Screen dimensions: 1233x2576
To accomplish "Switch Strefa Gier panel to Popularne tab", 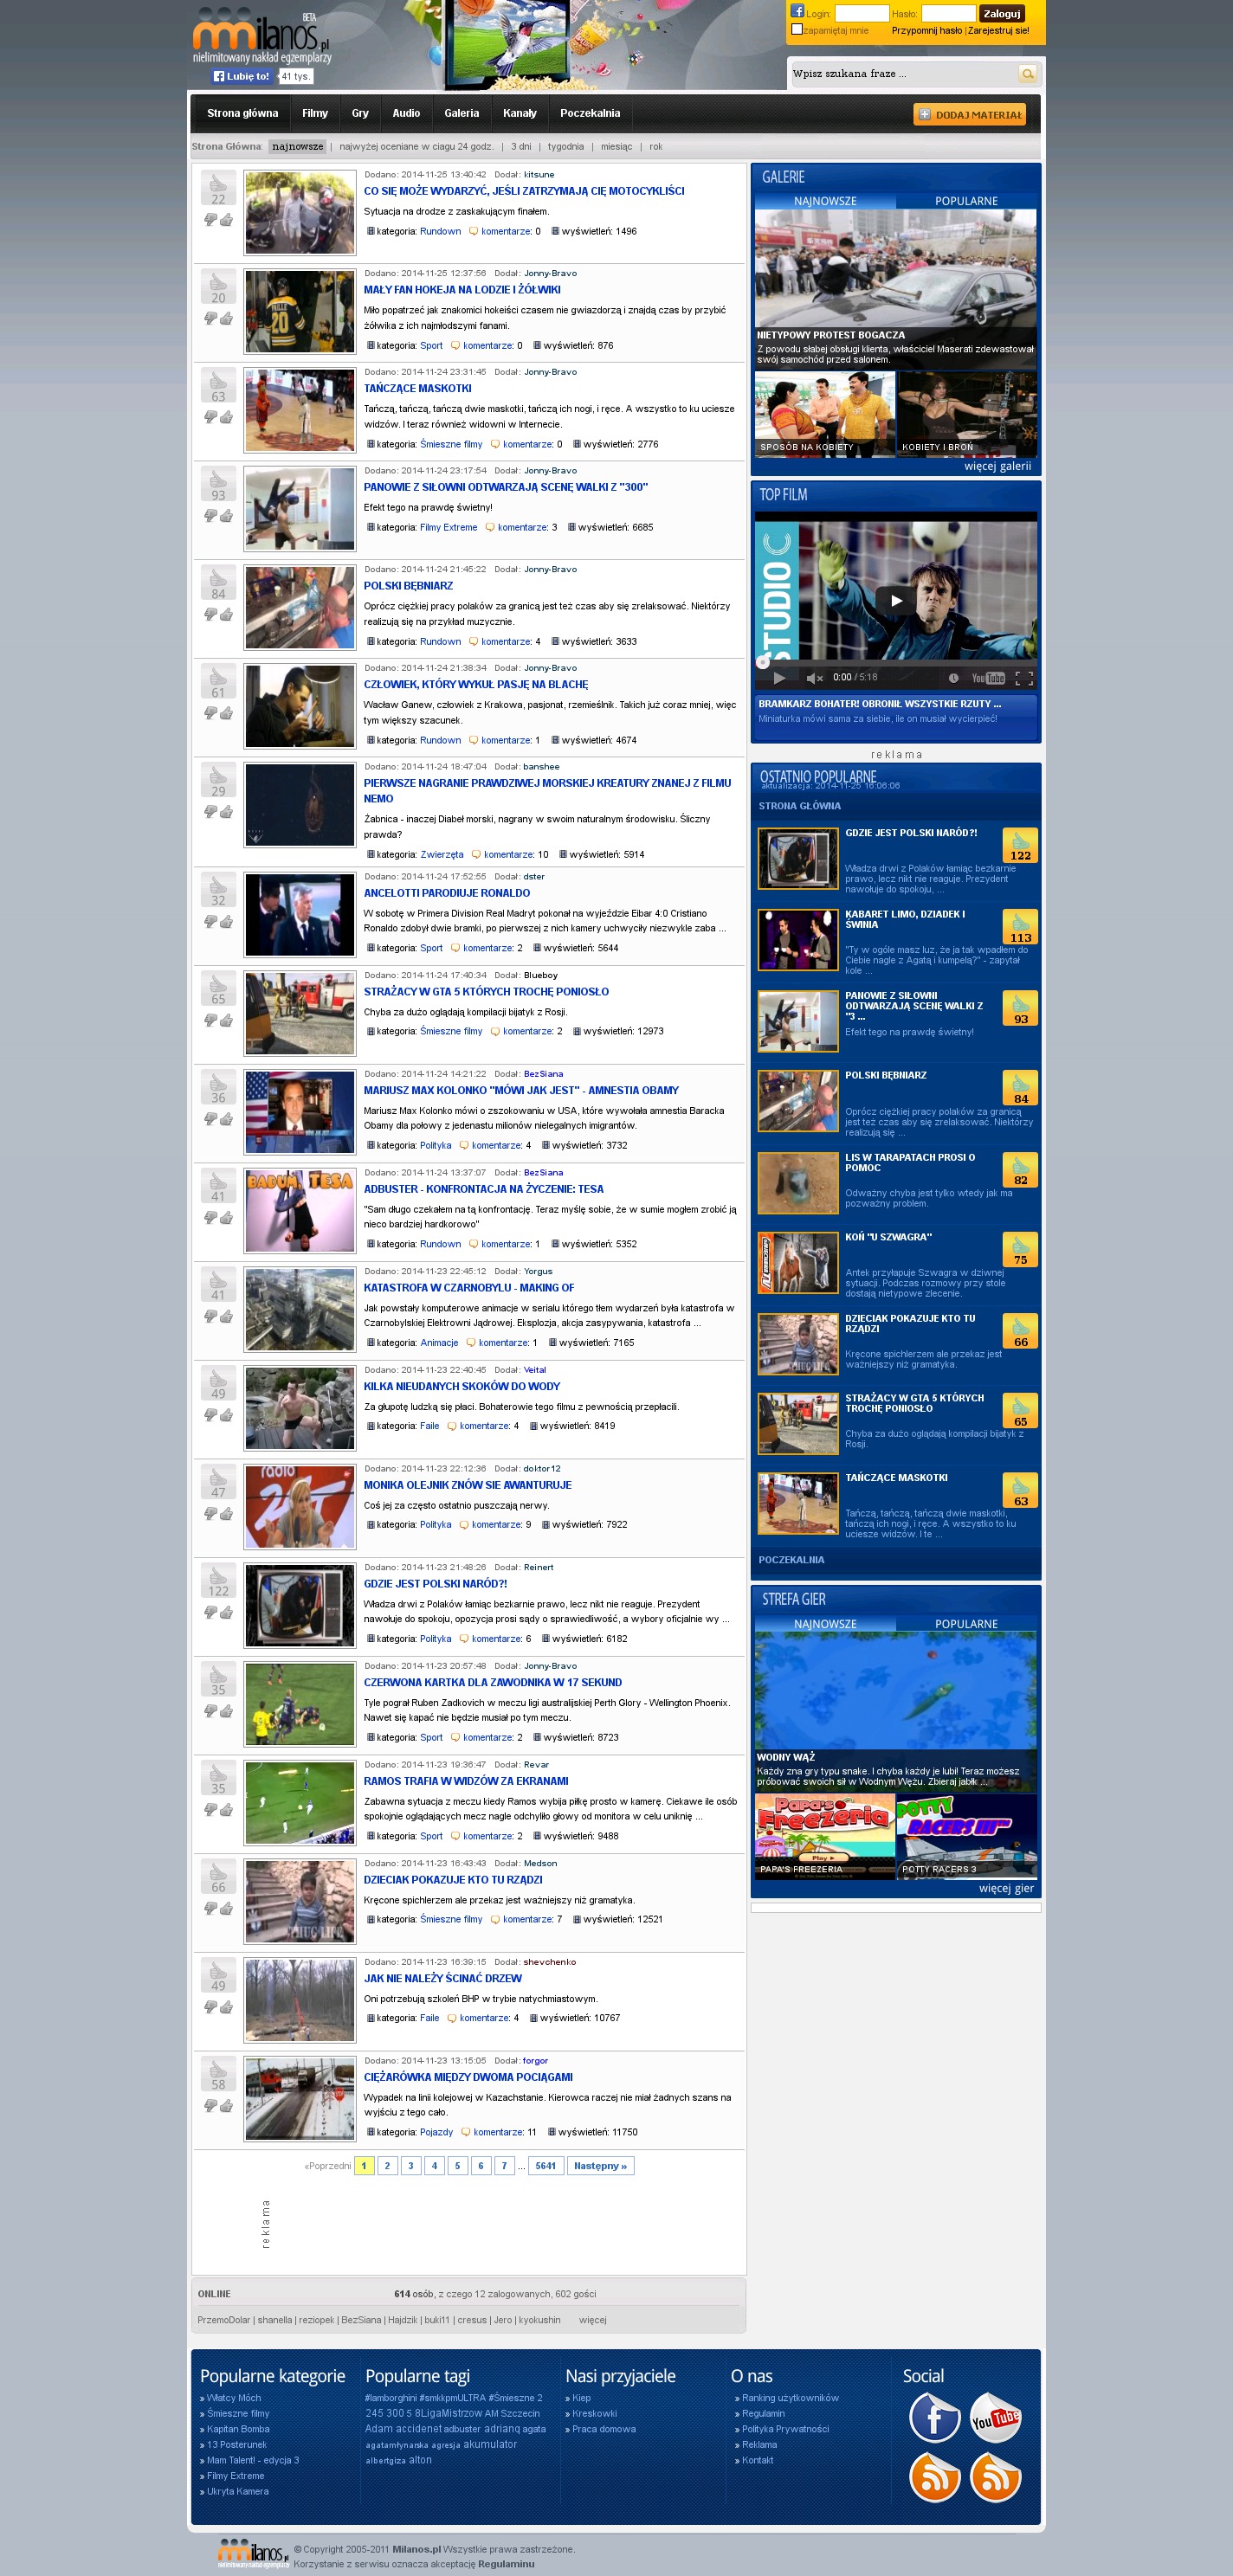I will point(966,1624).
